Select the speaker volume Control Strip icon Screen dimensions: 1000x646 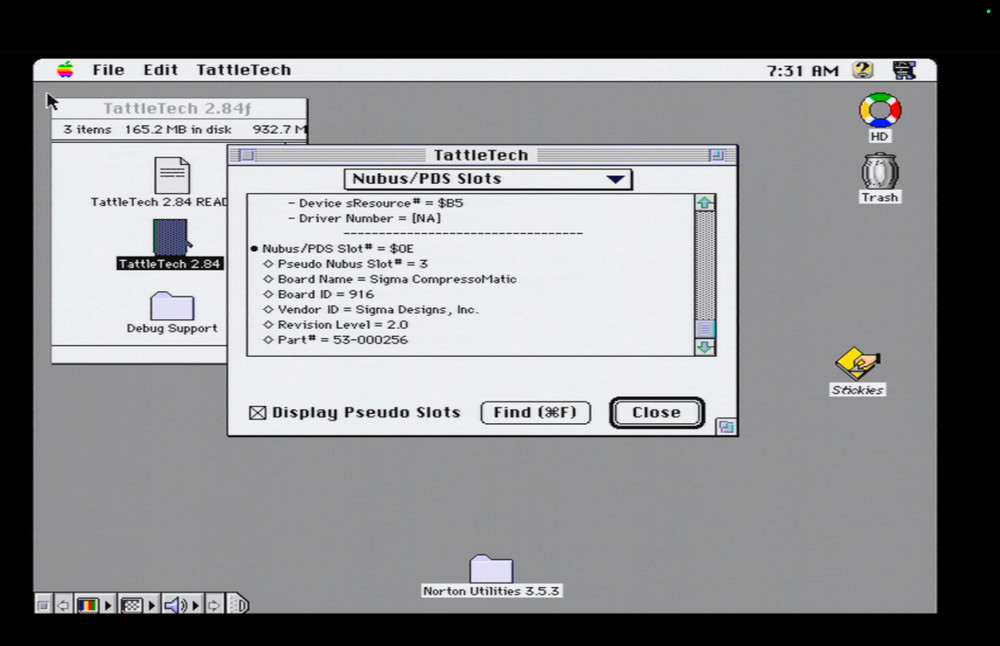point(172,605)
